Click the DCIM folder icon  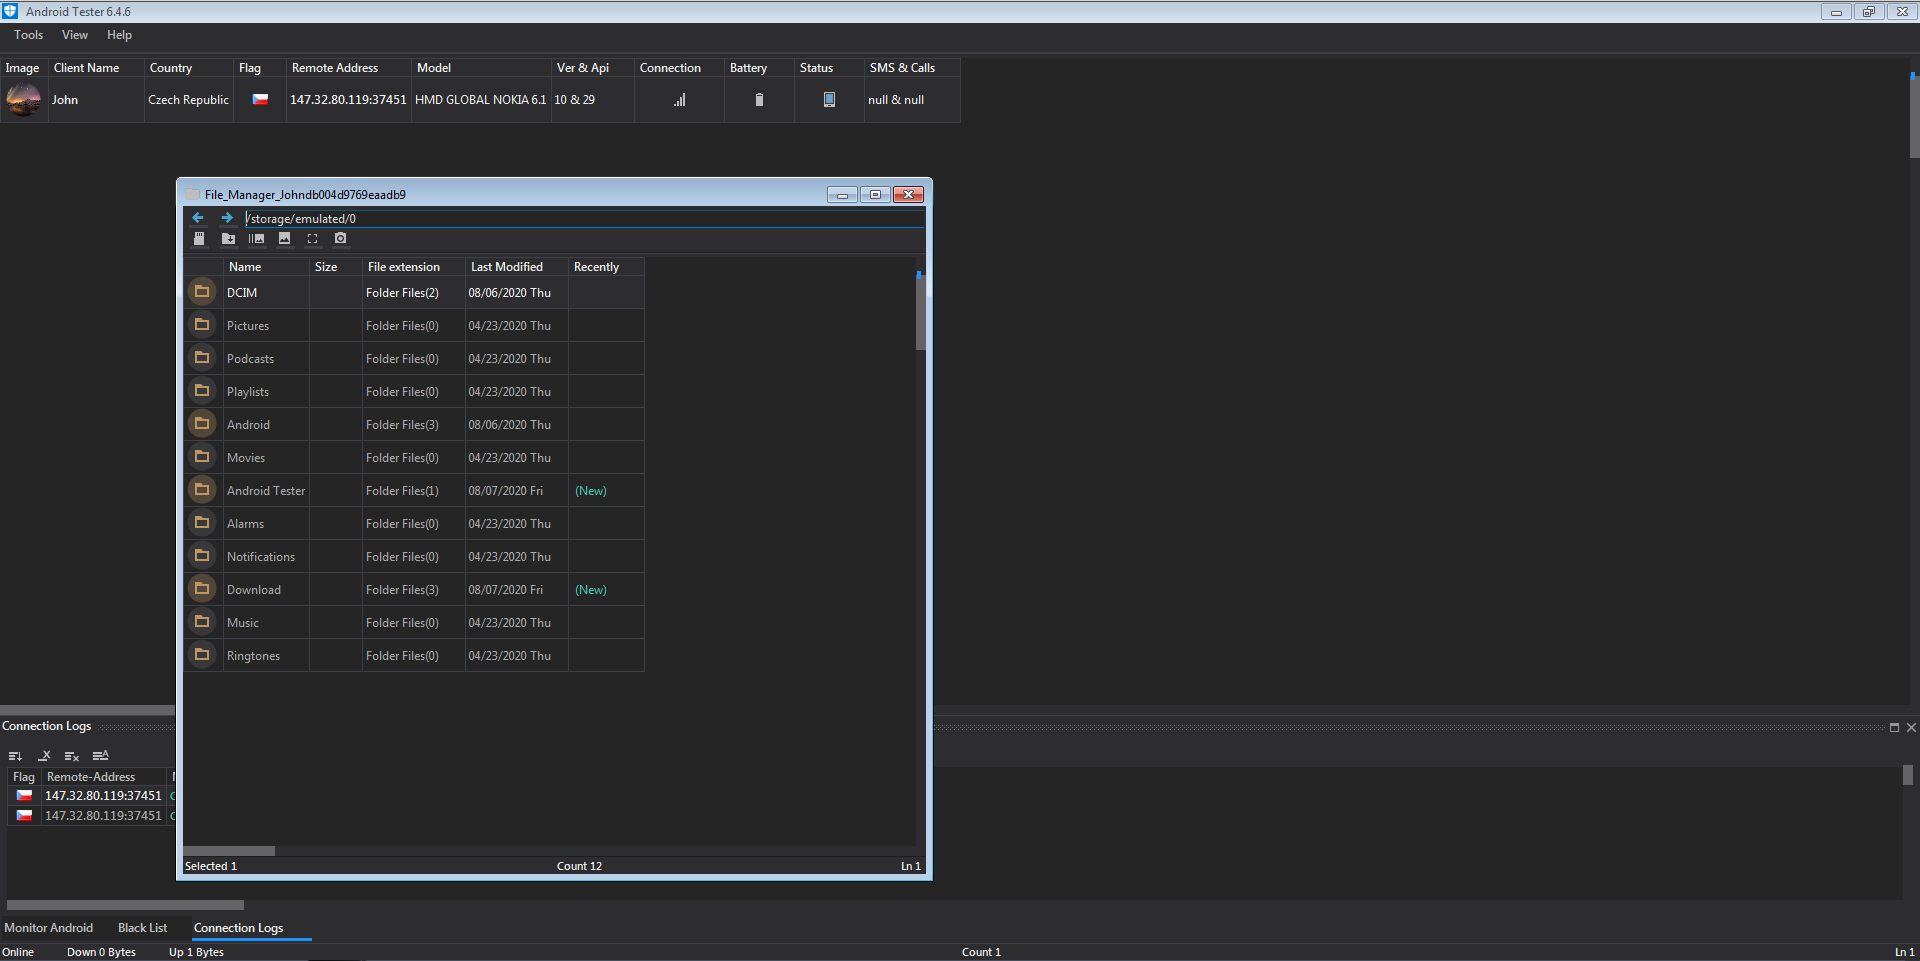point(202,292)
